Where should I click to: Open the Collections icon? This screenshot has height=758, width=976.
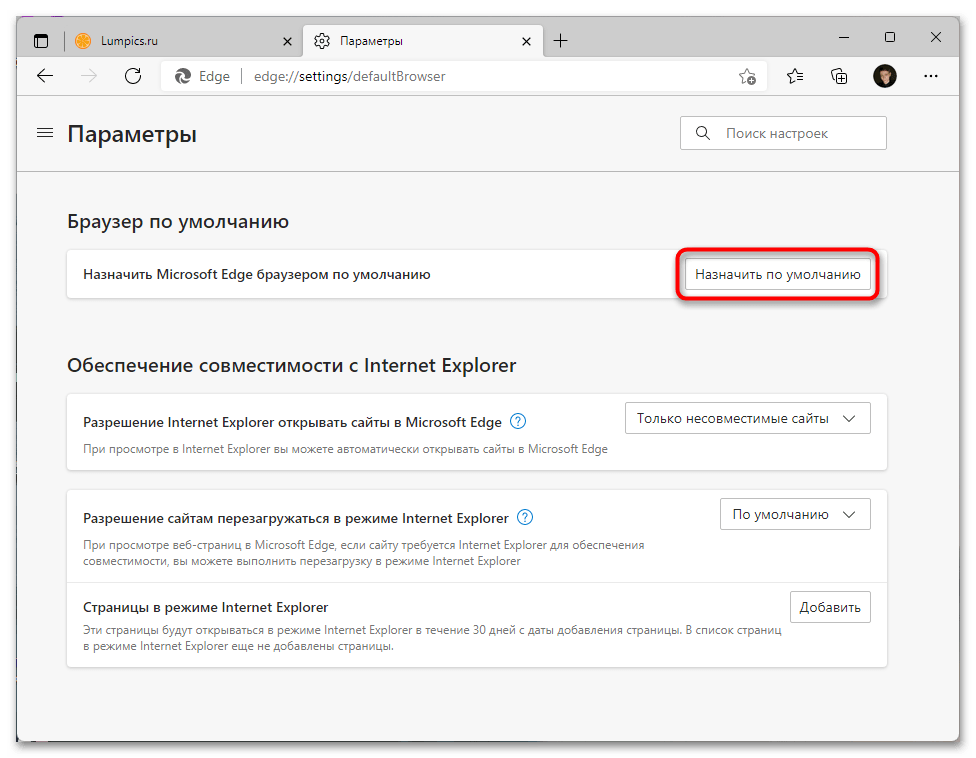tap(840, 76)
